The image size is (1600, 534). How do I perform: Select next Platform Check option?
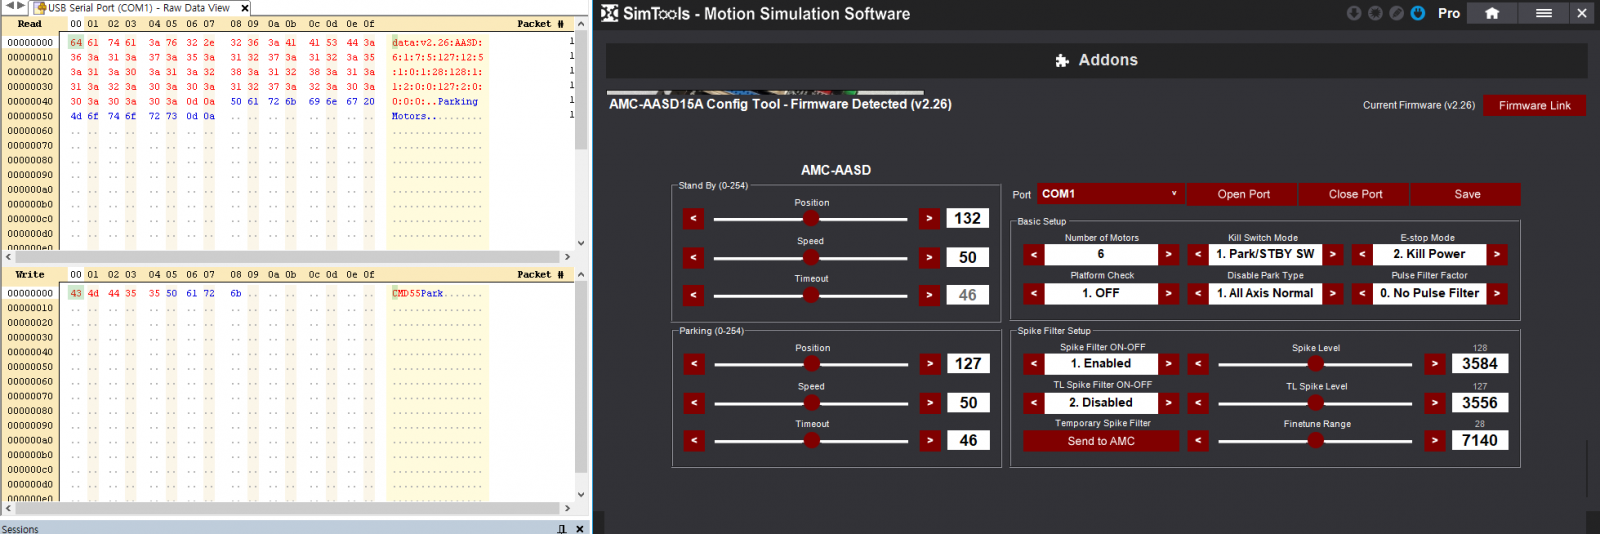pos(1168,293)
